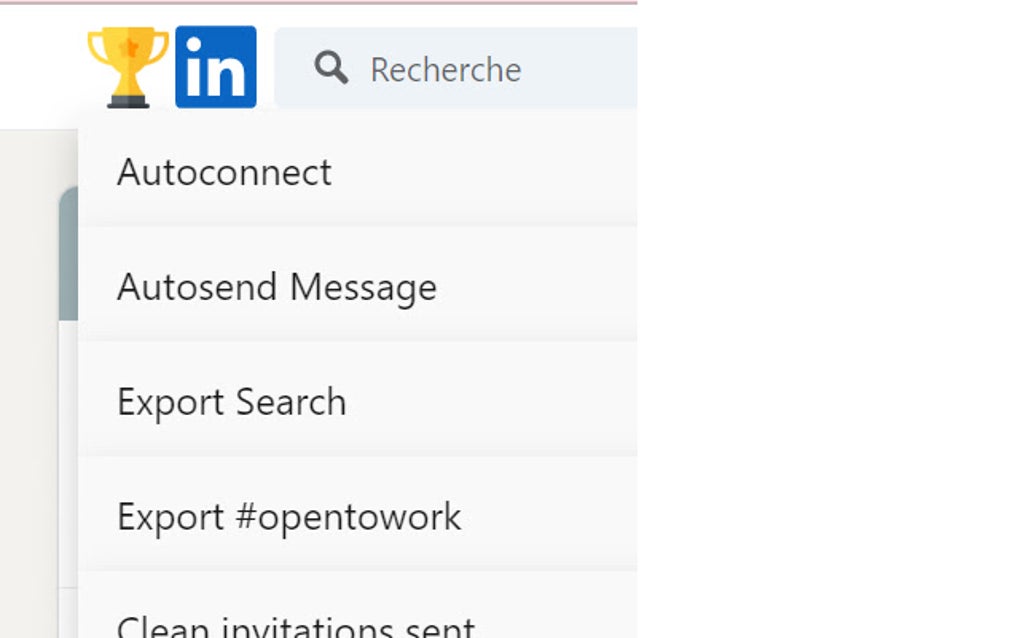Open the LinkedIn home logo

(216, 67)
